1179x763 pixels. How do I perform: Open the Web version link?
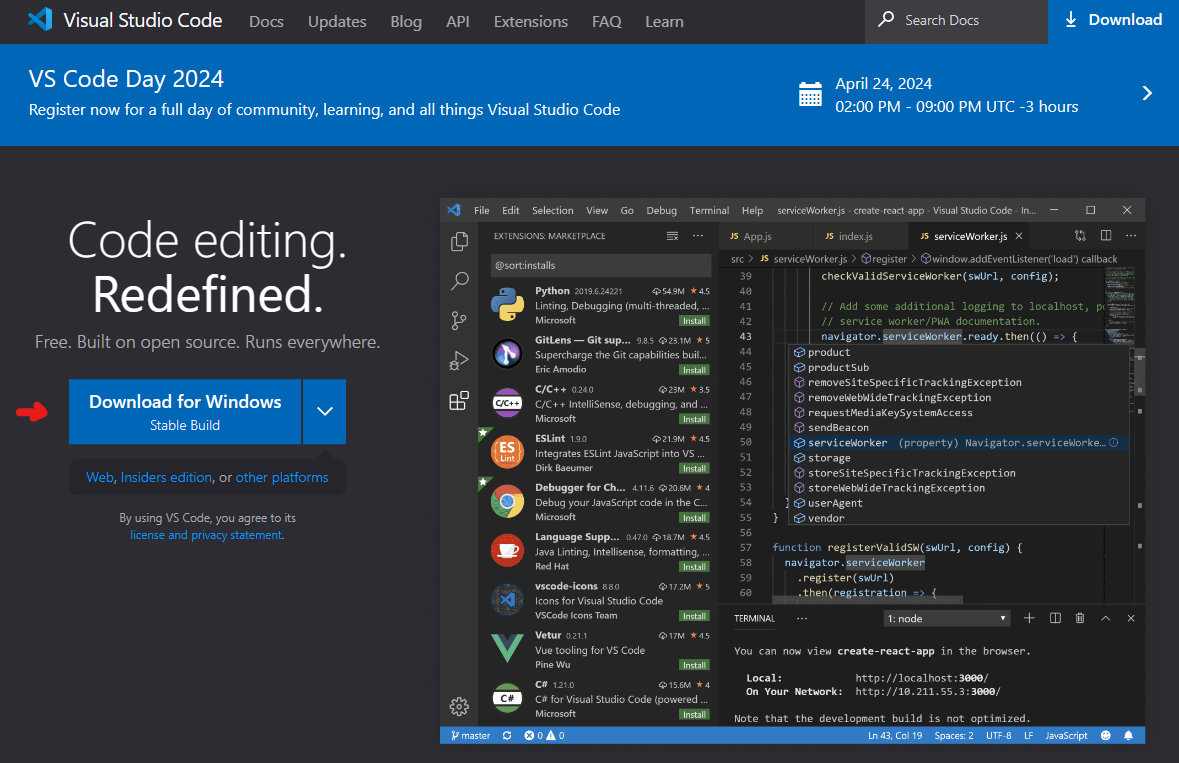click(x=99, y=477)
